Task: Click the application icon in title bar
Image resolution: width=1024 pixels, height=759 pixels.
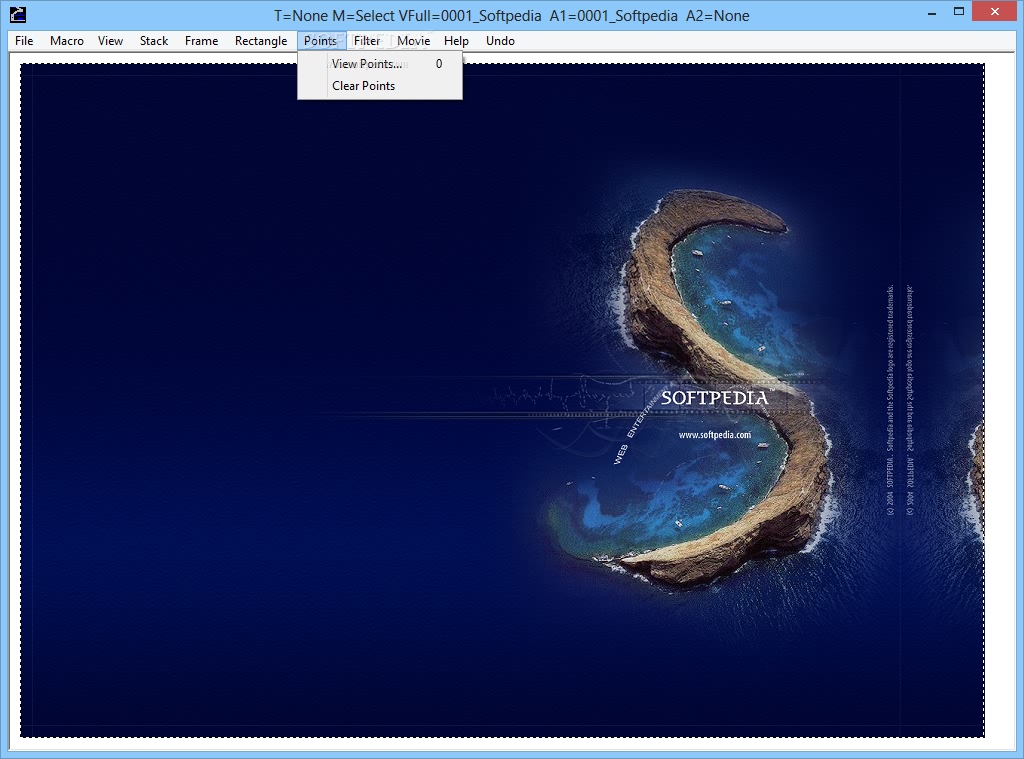Action: 18,14
